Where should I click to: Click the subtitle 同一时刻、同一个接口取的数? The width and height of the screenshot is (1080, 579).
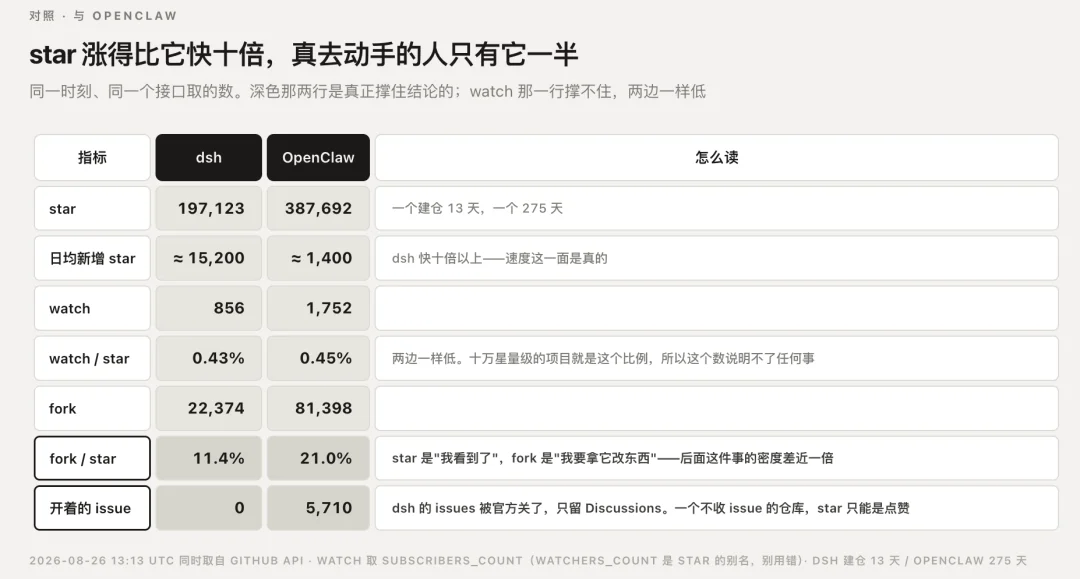[367, 92]
